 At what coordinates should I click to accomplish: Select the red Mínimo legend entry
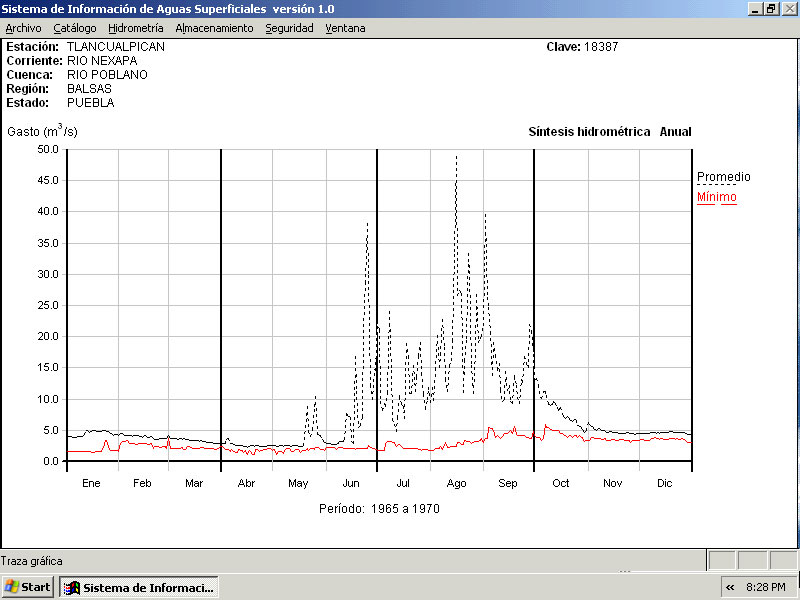tap(716, 197)
